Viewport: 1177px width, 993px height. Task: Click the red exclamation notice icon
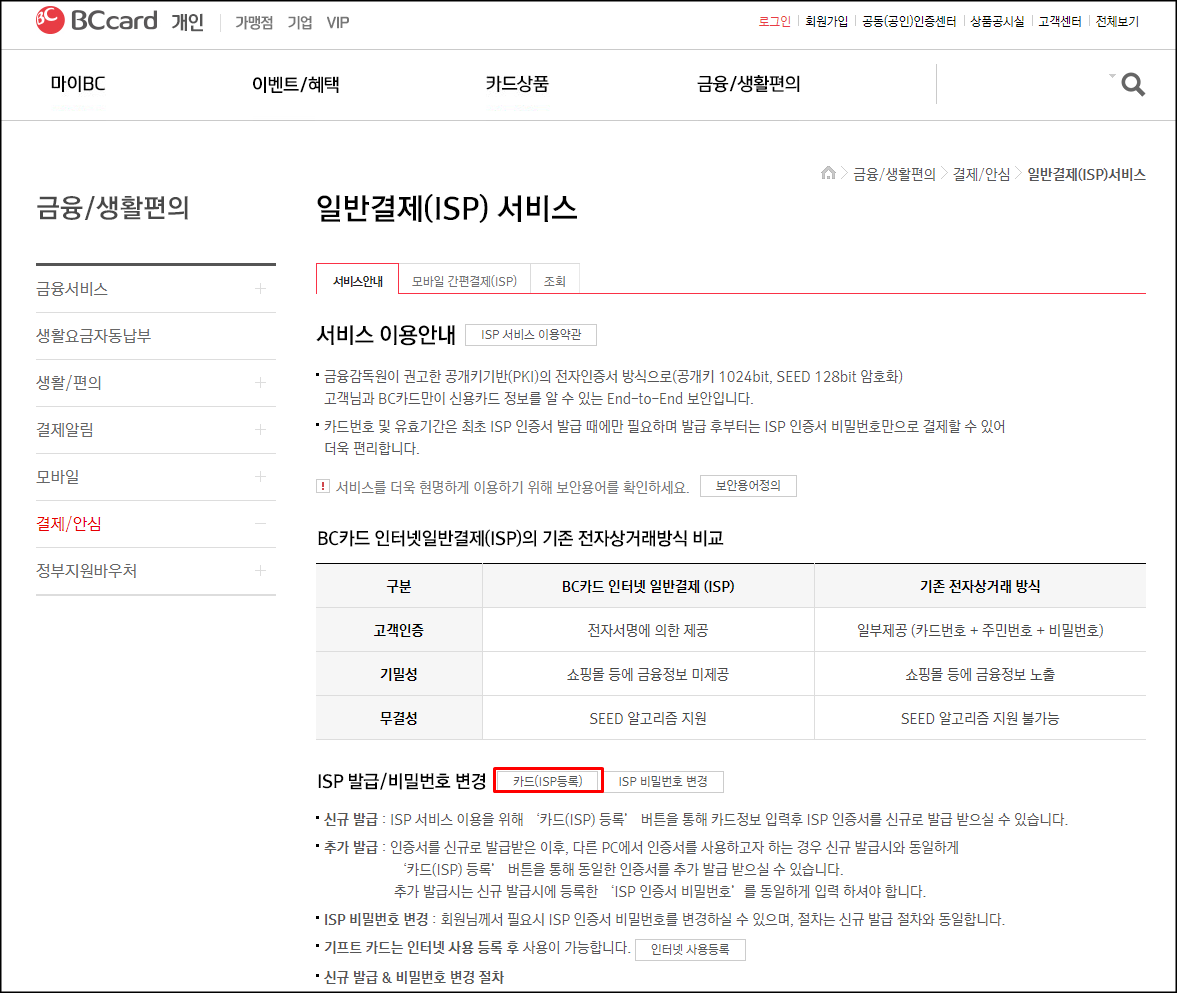point(325,486)
